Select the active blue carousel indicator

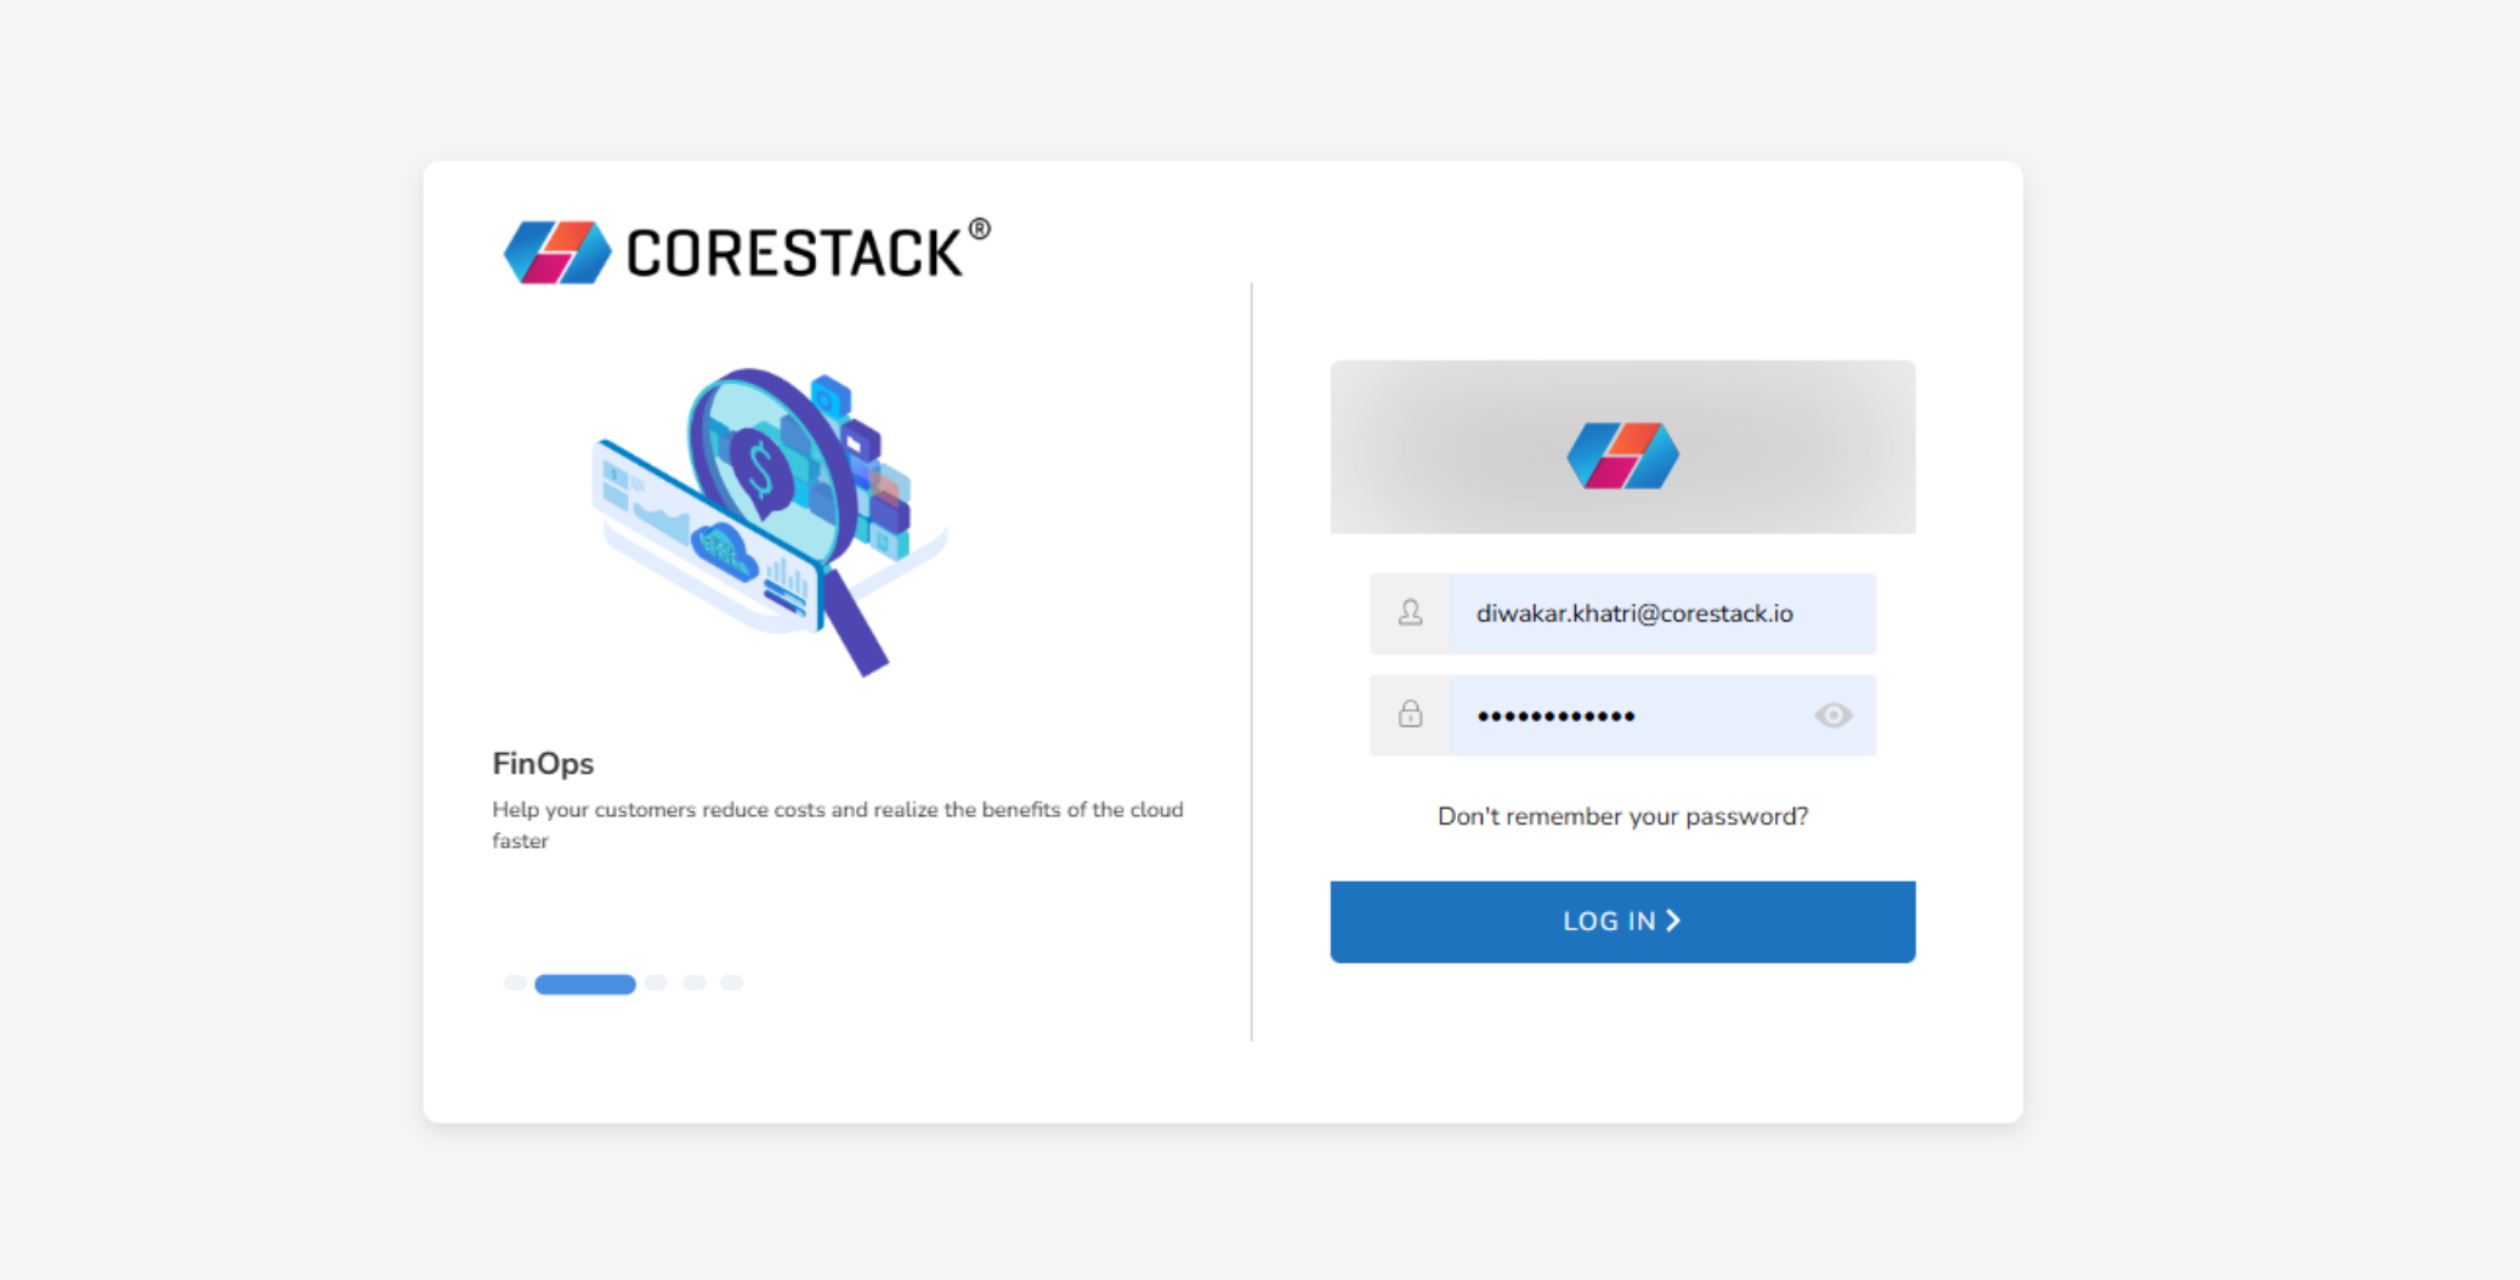coord(585,984)
